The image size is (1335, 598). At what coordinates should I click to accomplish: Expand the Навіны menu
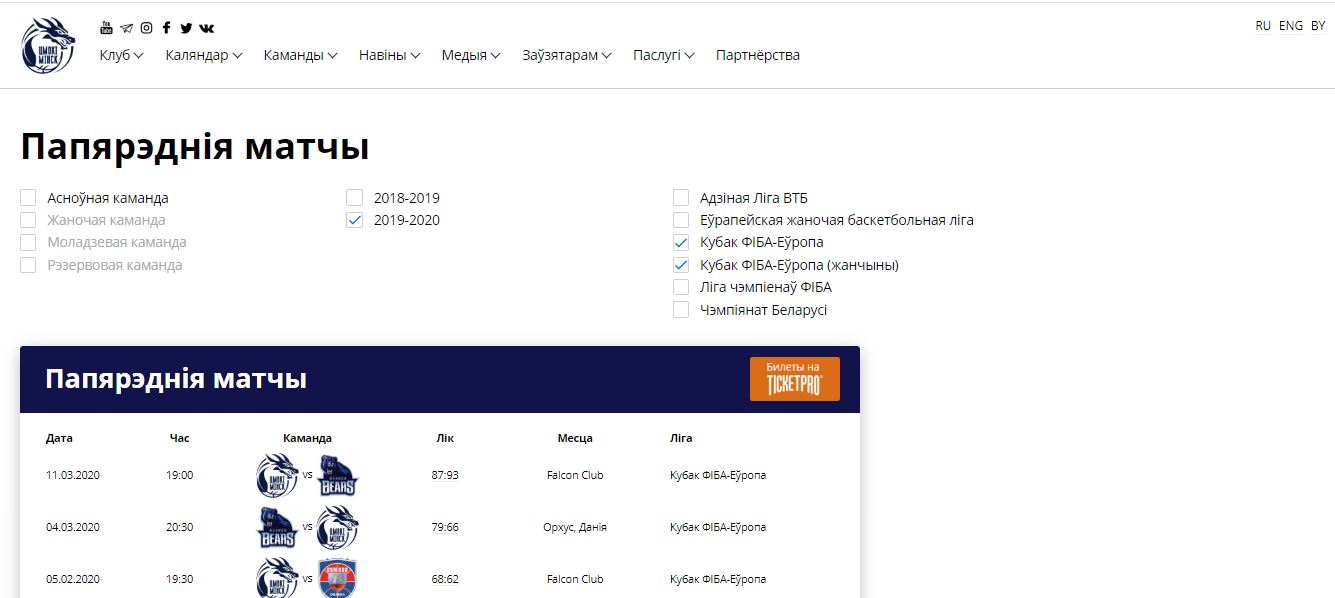[x=390, y=55]
